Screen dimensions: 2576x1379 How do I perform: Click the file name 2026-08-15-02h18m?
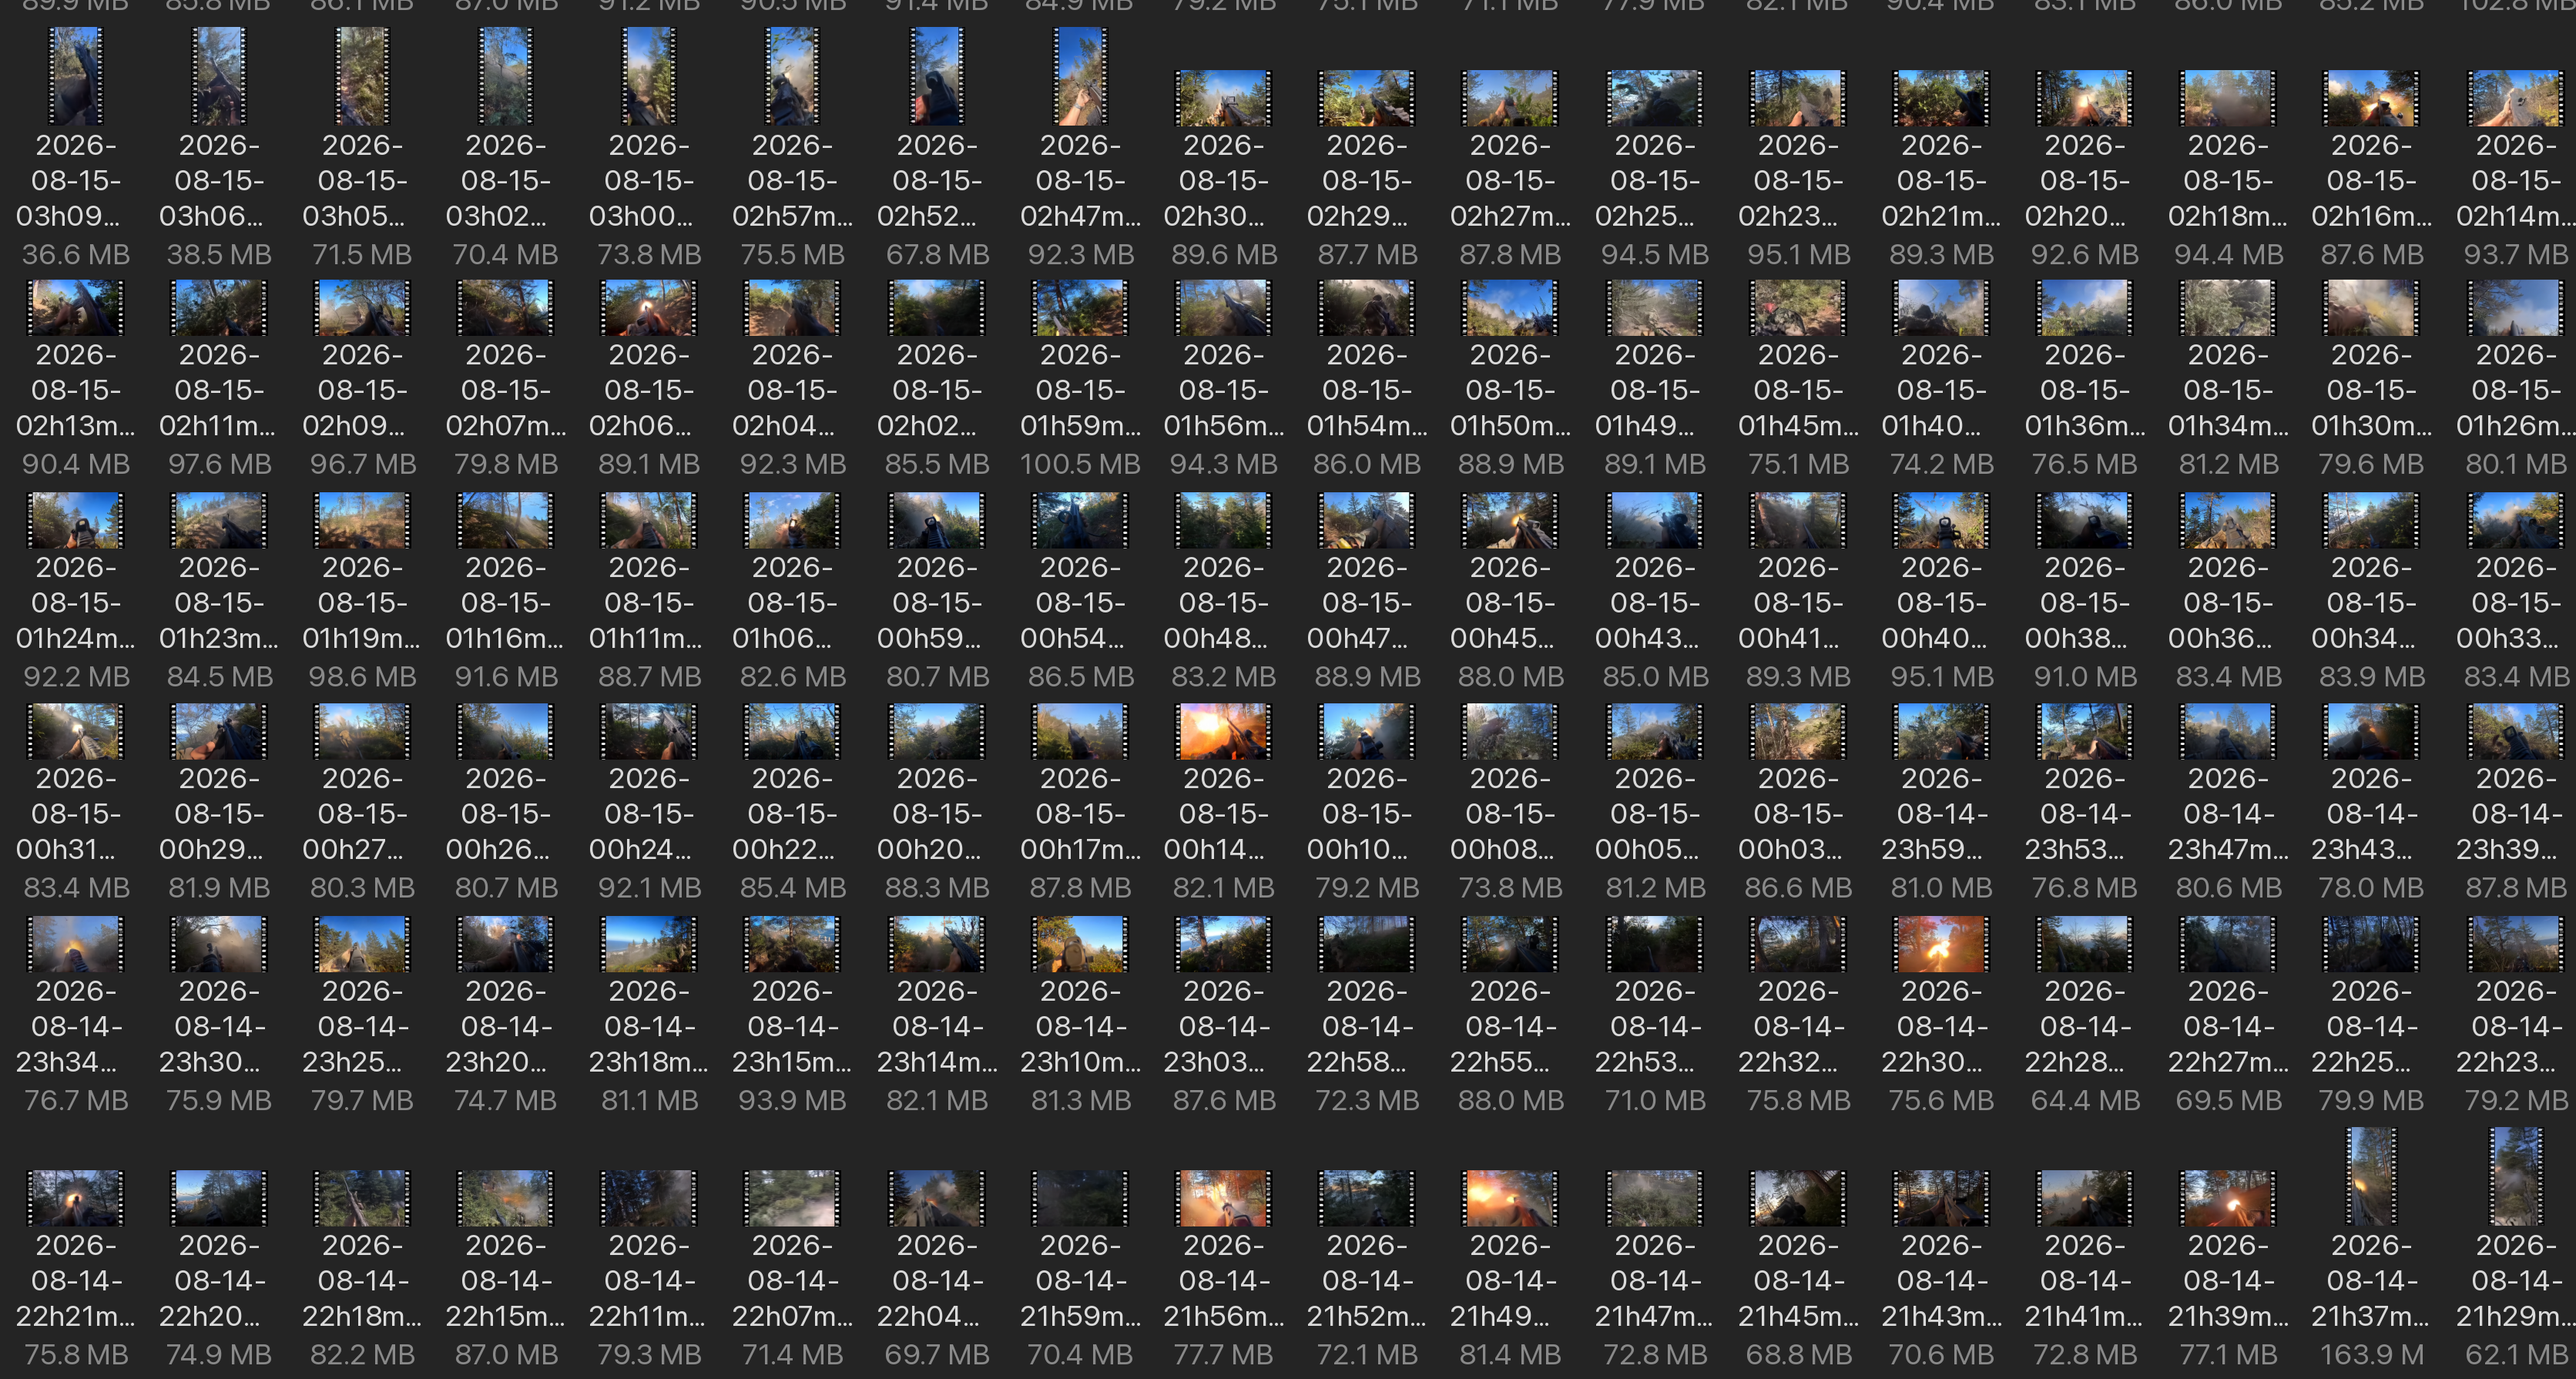pos(2228,181)
